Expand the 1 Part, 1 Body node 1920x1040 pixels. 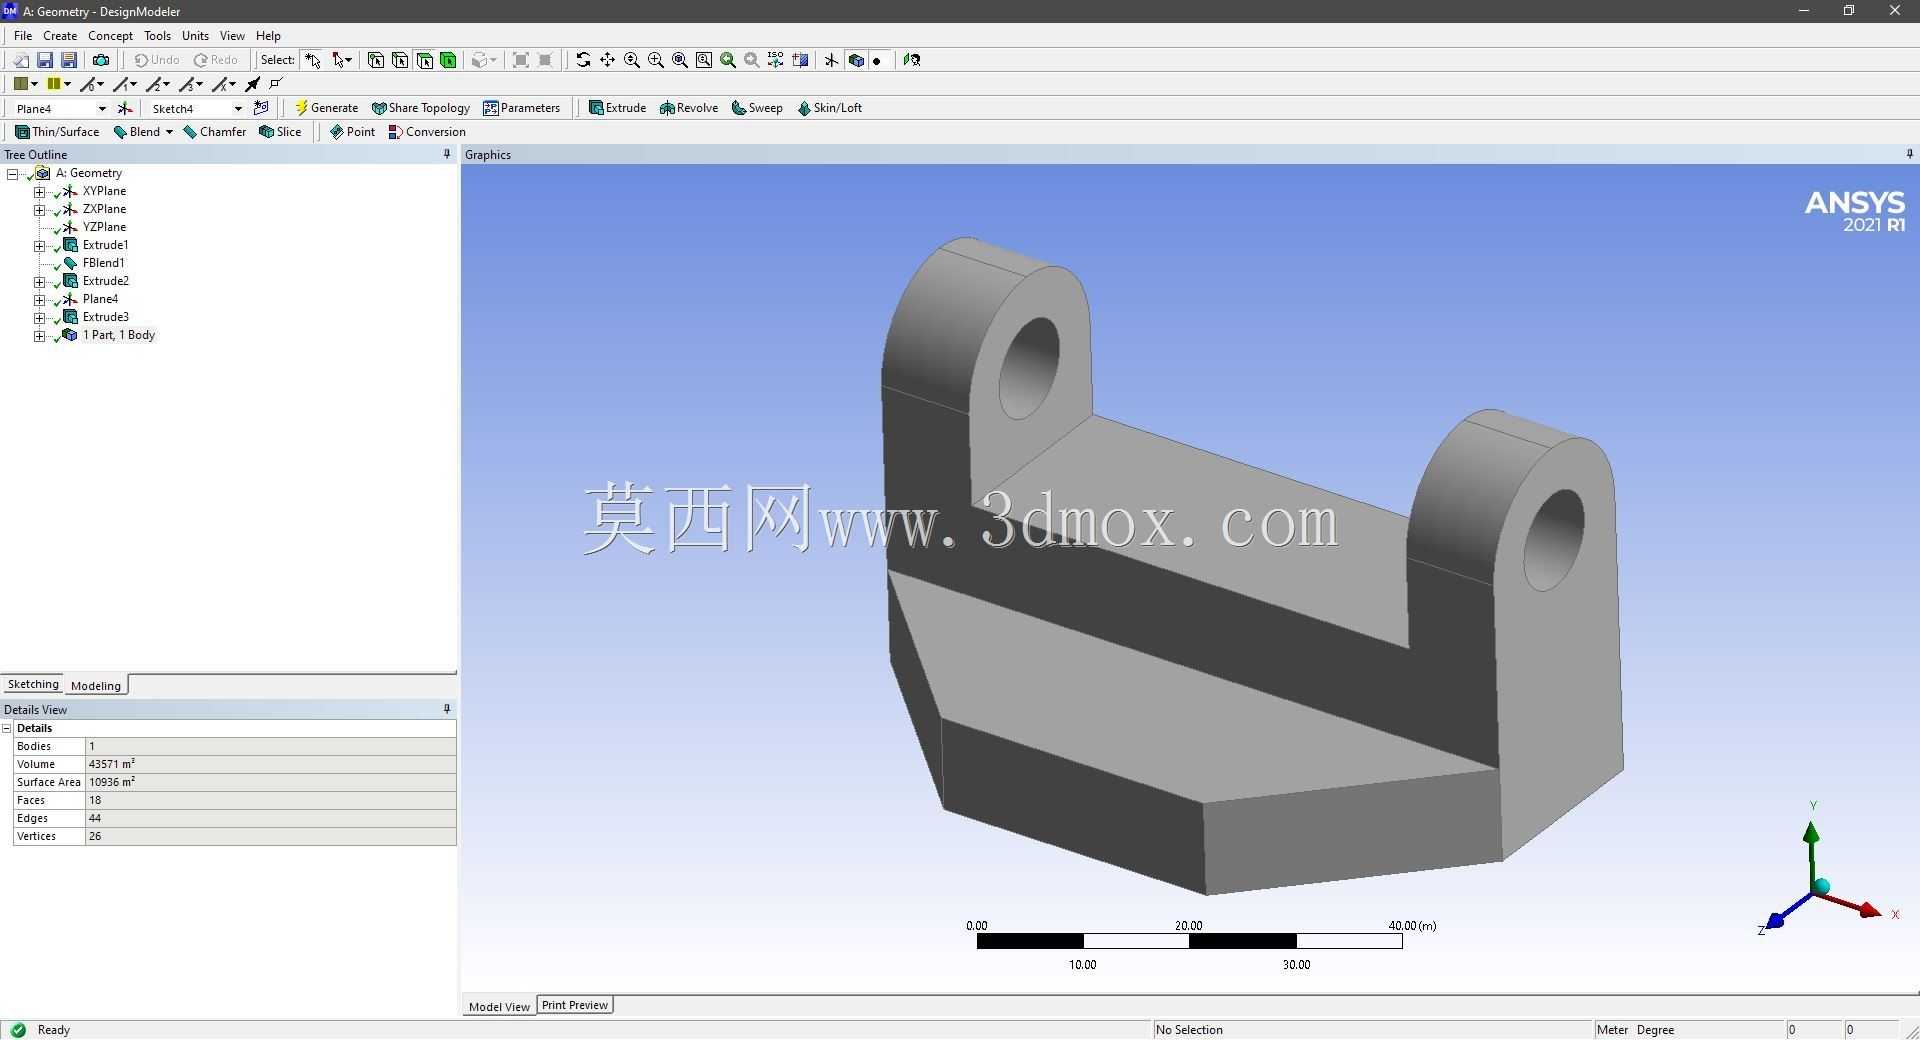coord(39,336)
